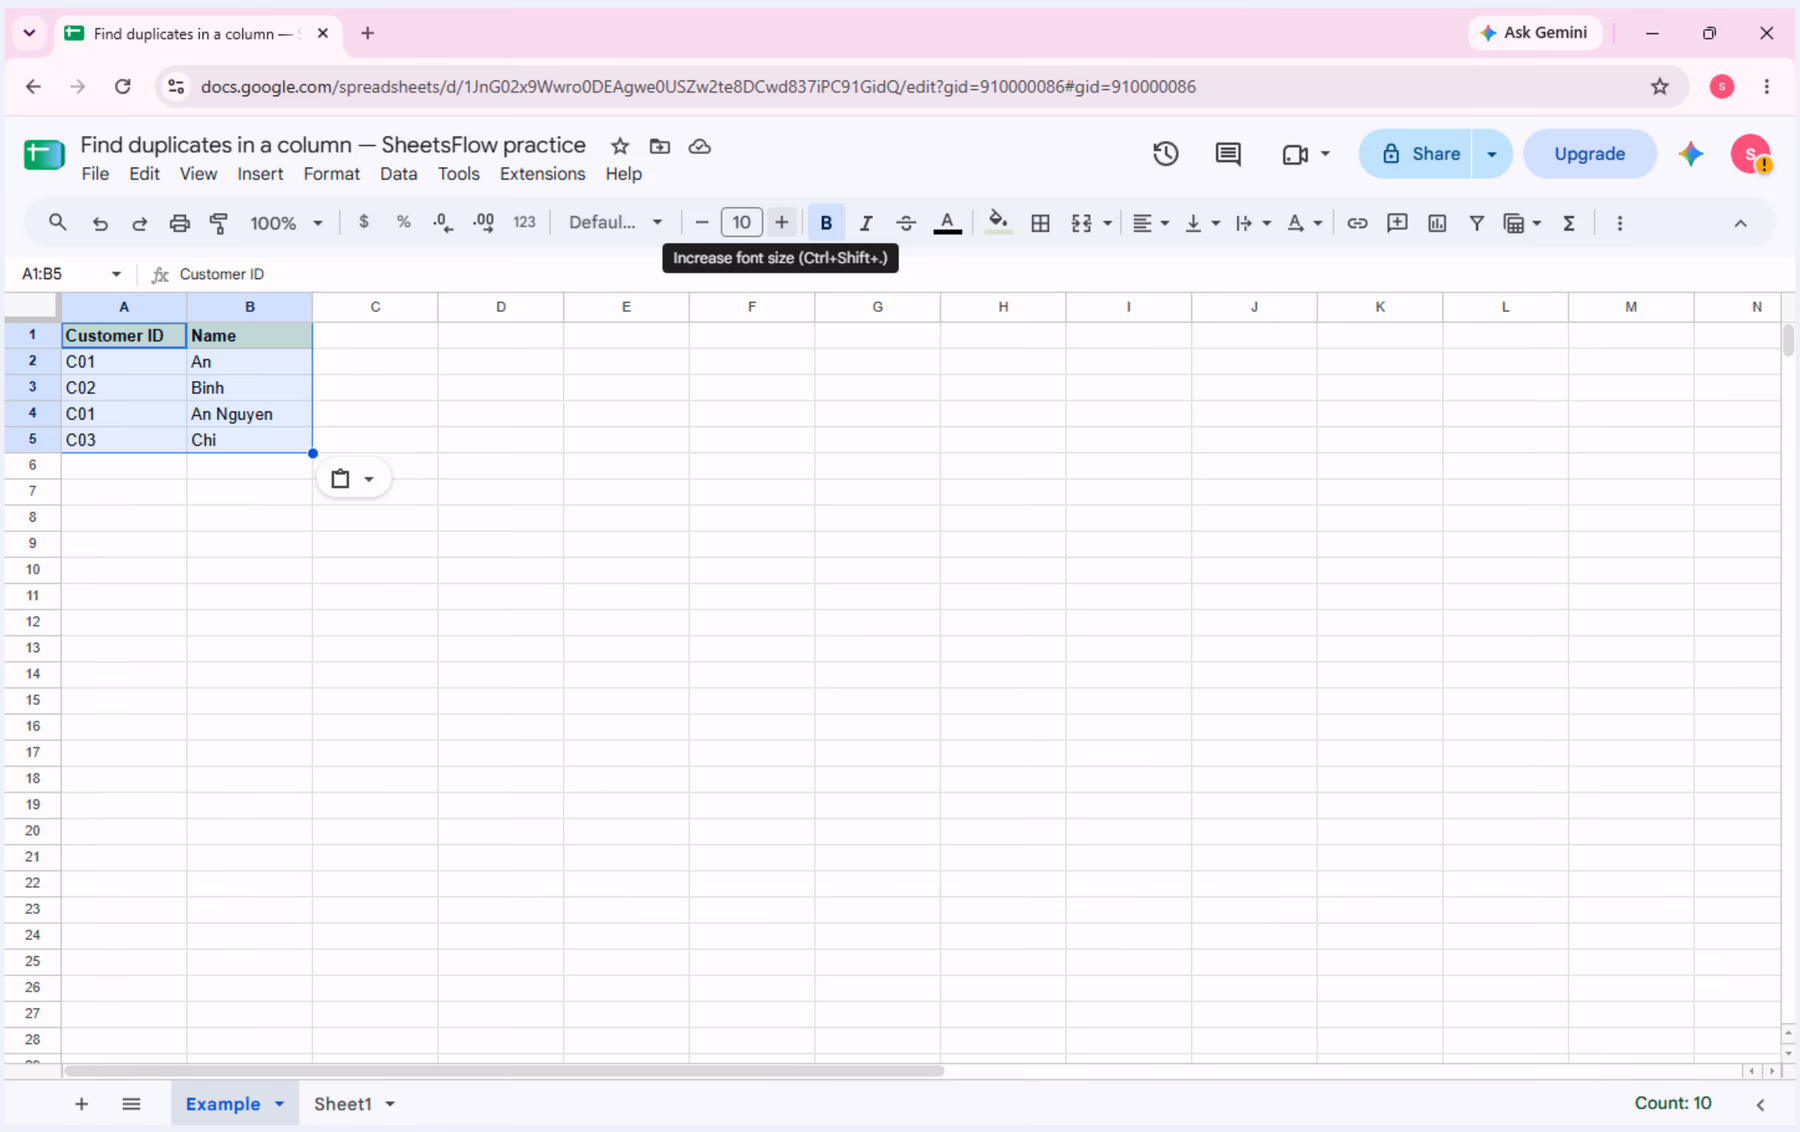Click the Insert comment icon
The height and width of the screenshot is (1132, 1800).
click(1397, 223)
